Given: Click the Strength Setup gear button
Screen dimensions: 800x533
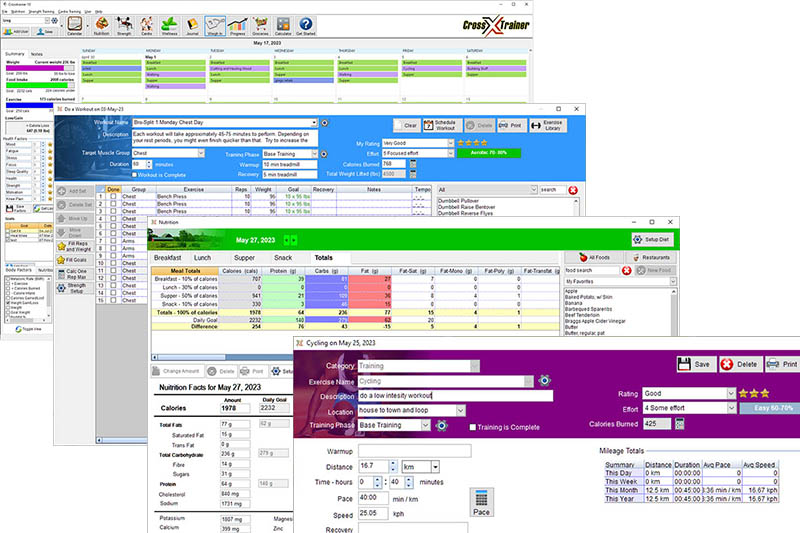Looking at the screenshot, I should [x=75, y=288].
